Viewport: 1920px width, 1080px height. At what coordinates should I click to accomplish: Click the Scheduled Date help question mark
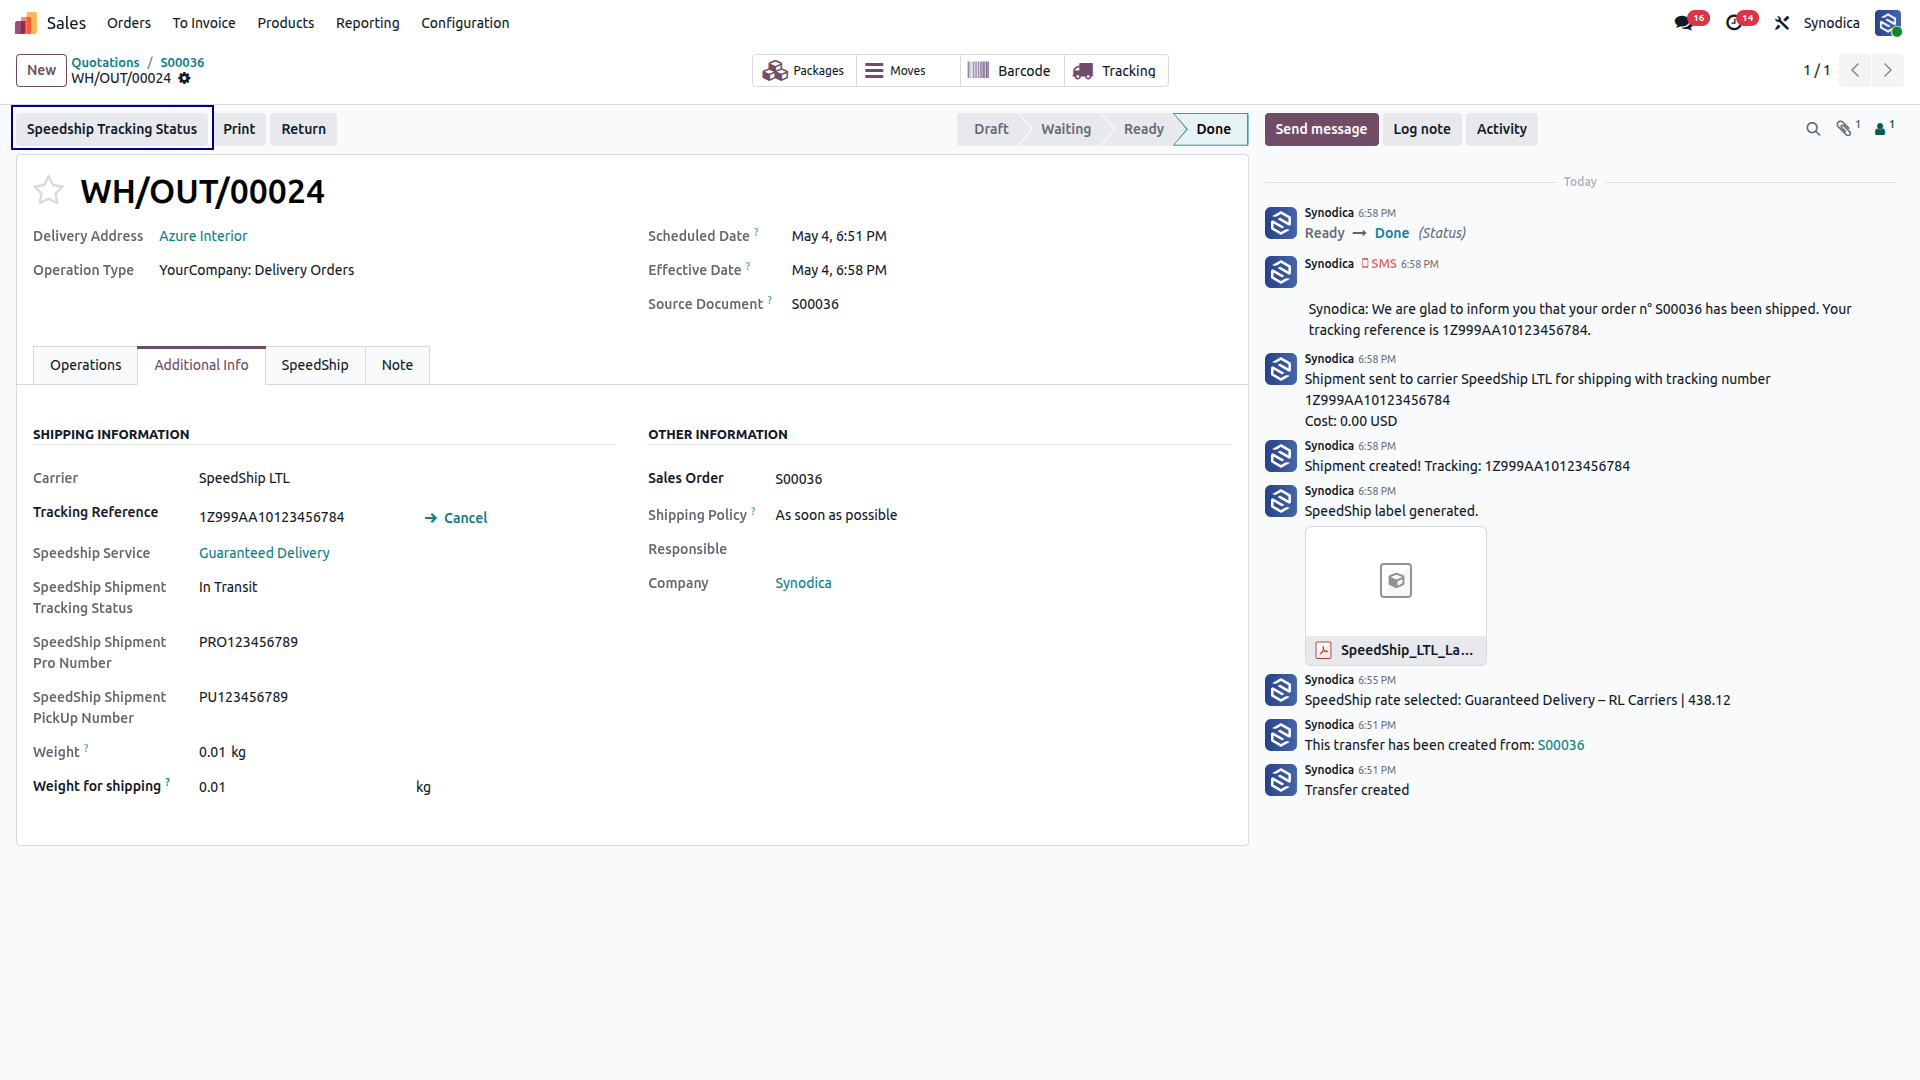[756, 232]
